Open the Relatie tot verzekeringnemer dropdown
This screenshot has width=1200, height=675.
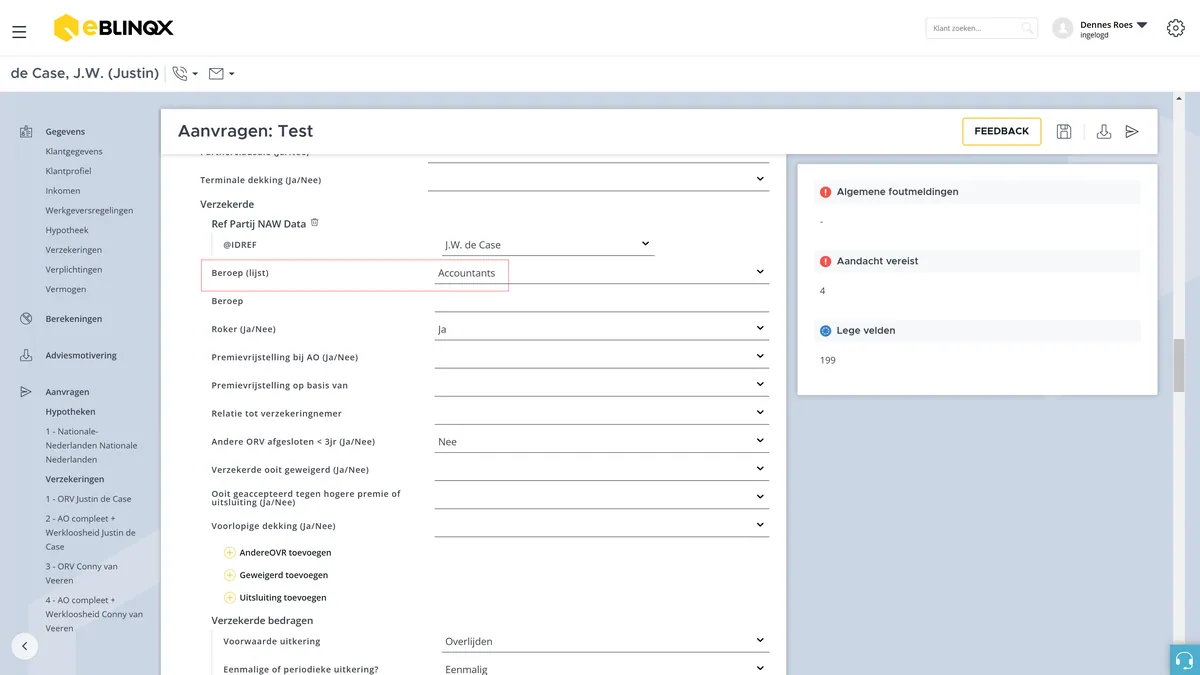601,413
